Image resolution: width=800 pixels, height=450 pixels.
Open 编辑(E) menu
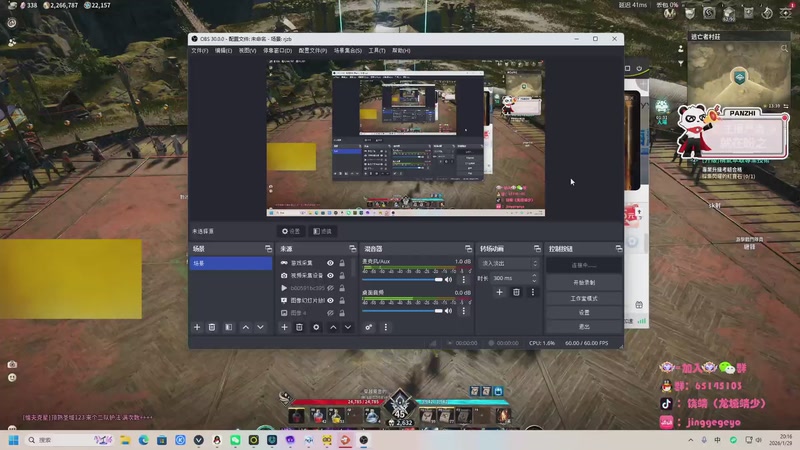click(223, 51)
